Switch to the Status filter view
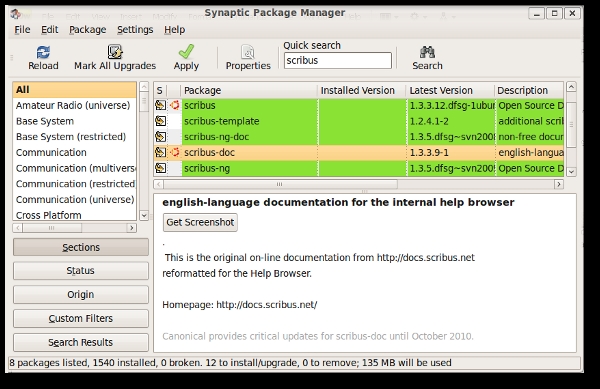The height and width of the screenshot is (389, 600). 81,271
